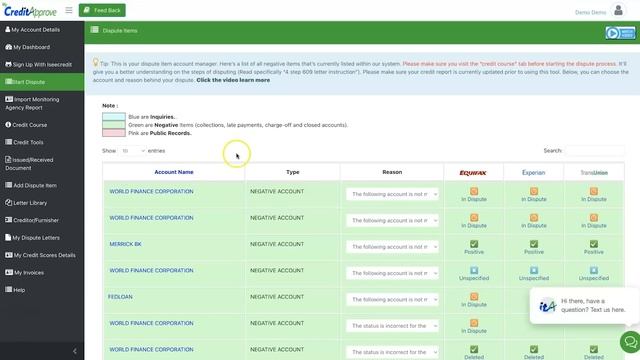
Task: Click the Credit Course info icon
Action: click(8, 124)
